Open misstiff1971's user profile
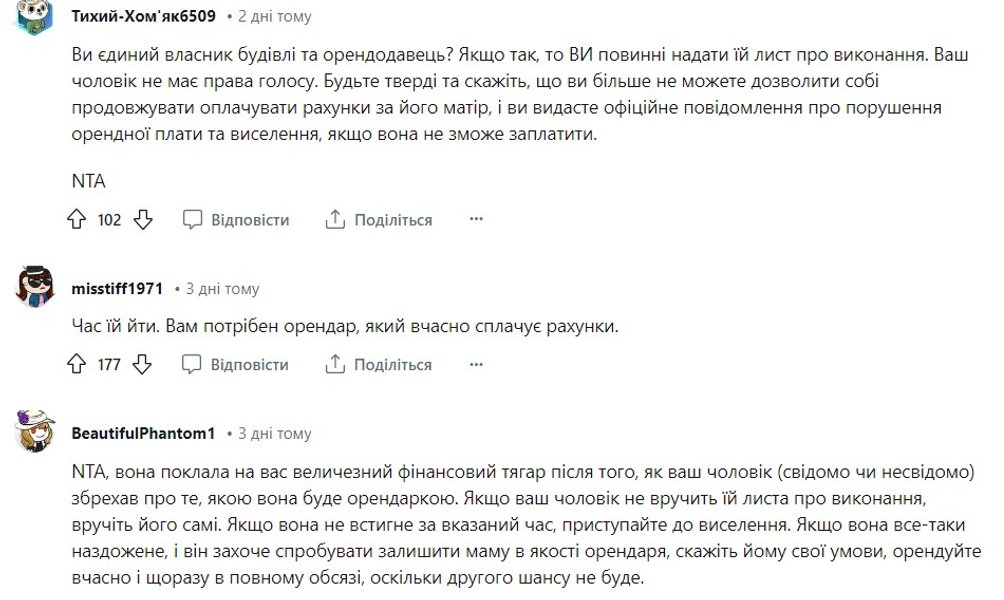1004x600 pixels. tap(117, 289)
